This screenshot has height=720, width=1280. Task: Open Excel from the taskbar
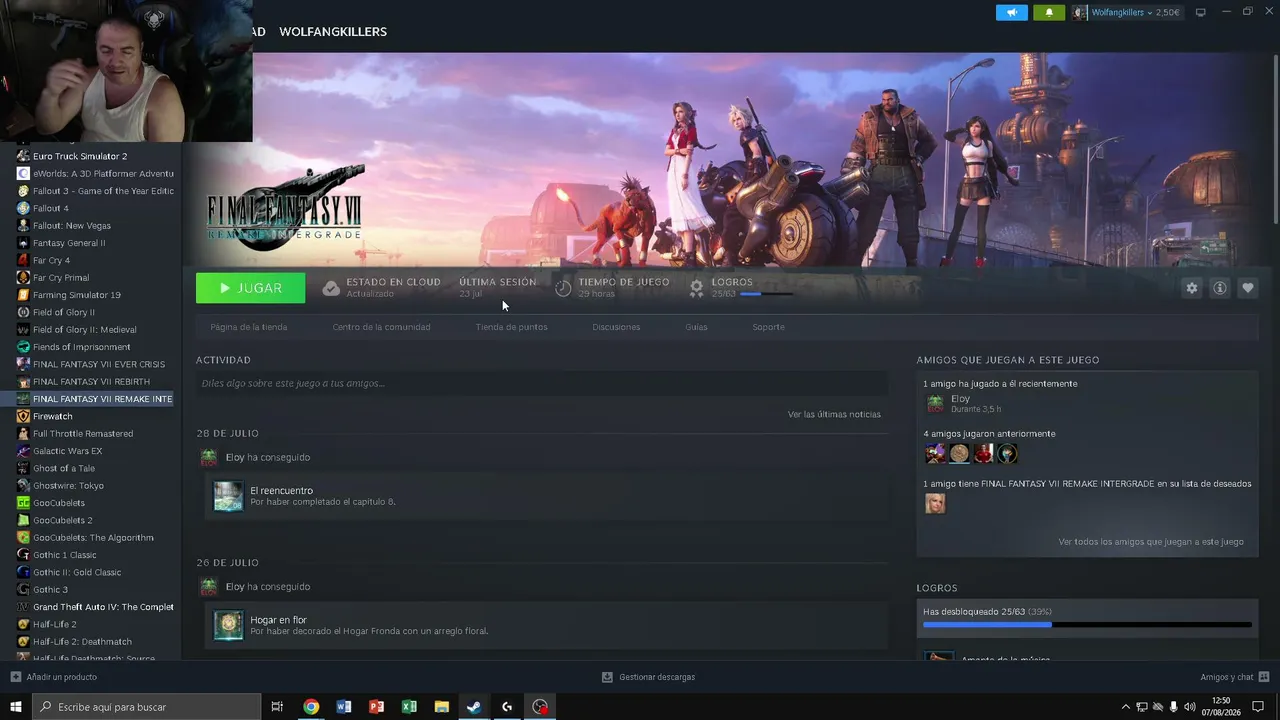[x=409, y=707]
